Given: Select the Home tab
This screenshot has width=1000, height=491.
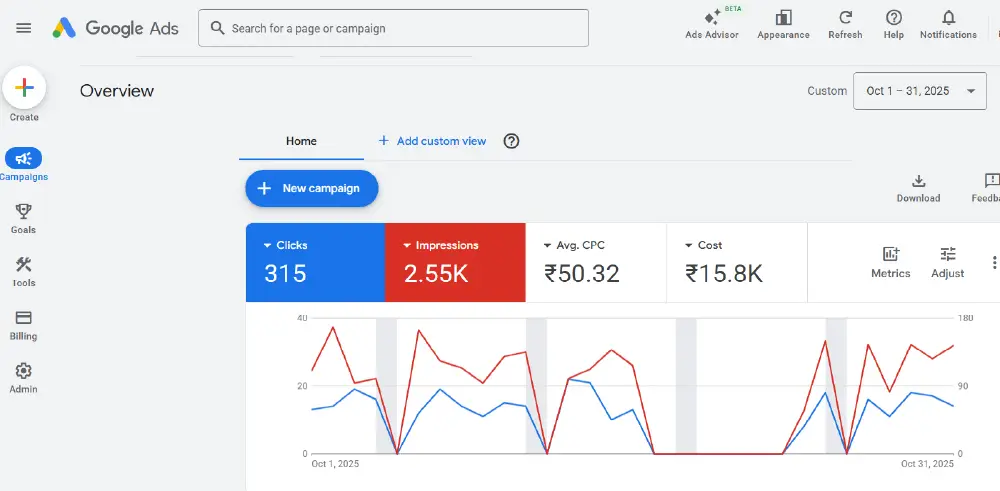Looking at the screenshot, I should pos(301,141).
